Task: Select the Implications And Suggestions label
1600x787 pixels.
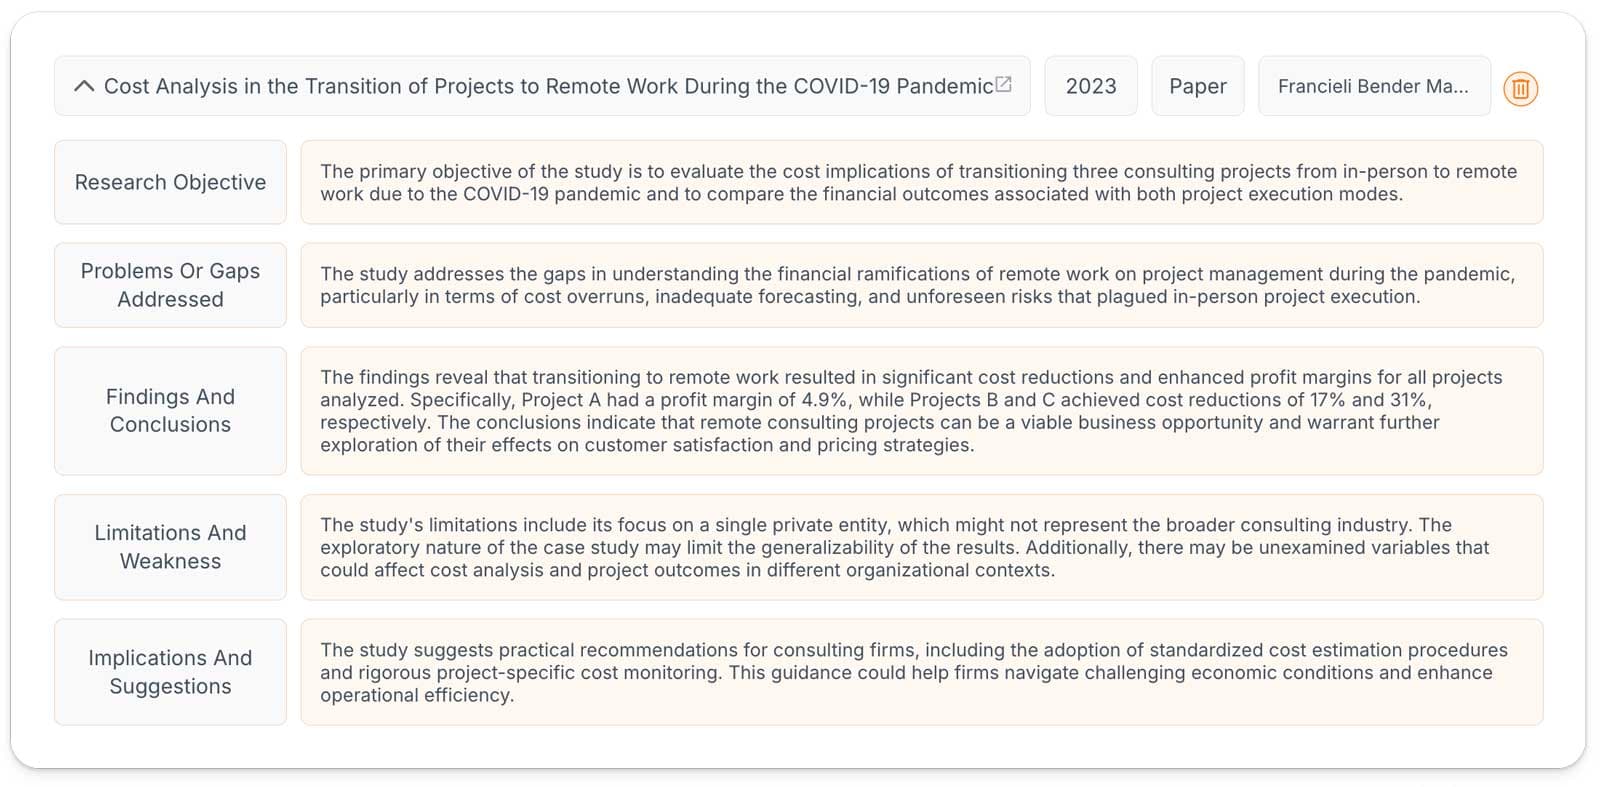Action: tap(170, 672)
